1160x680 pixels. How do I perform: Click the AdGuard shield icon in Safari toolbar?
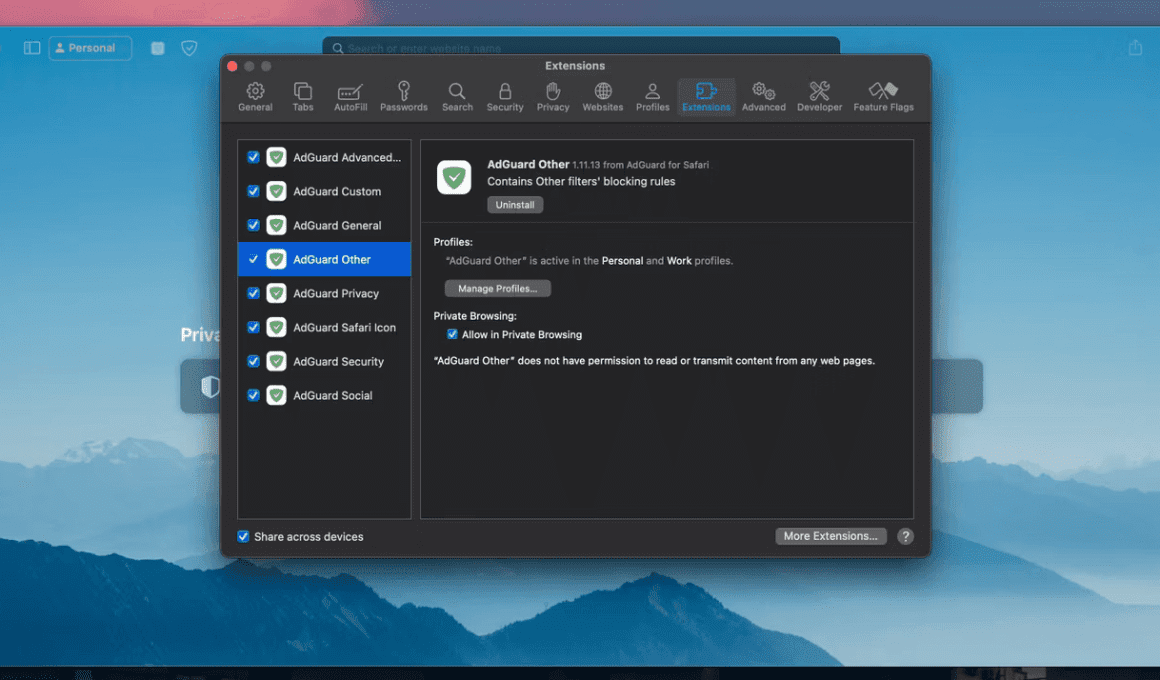[x=189, y=48]
